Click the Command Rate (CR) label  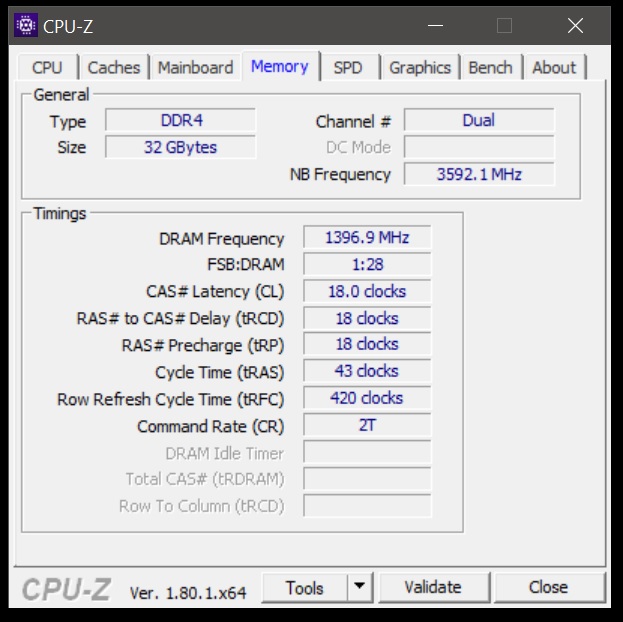click(x=211, y=426)
